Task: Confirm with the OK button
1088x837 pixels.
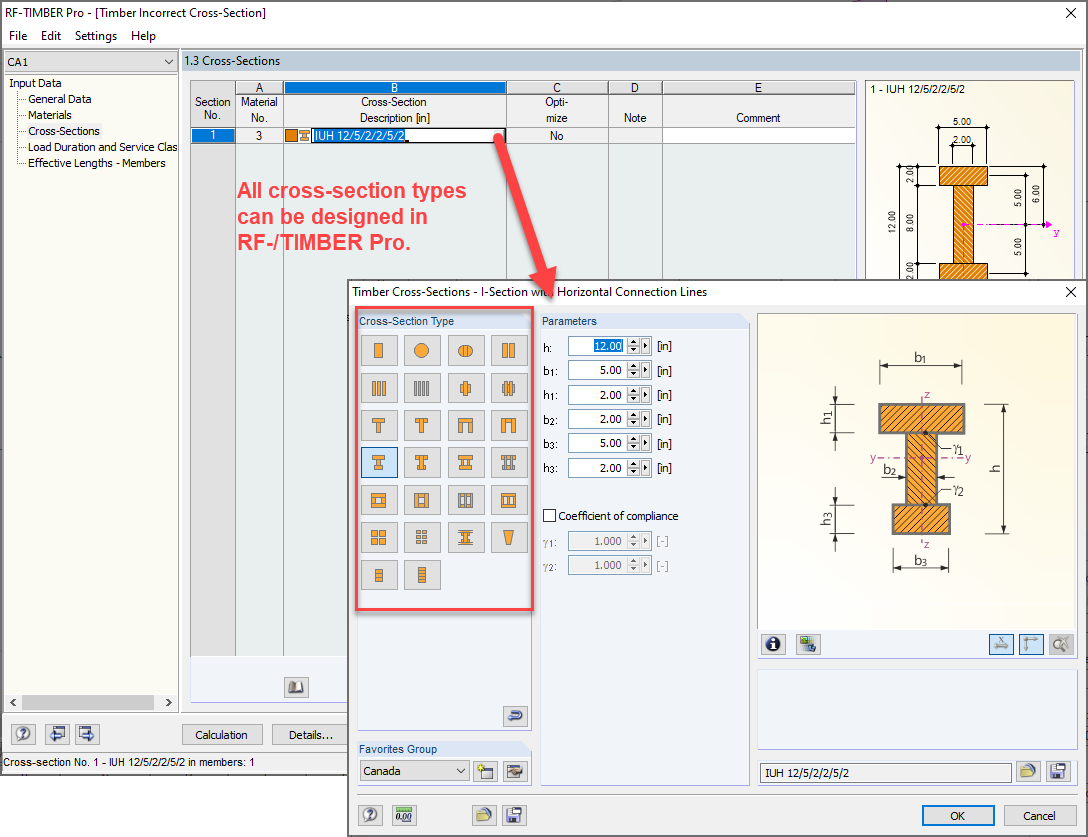Action: point(958,815)
